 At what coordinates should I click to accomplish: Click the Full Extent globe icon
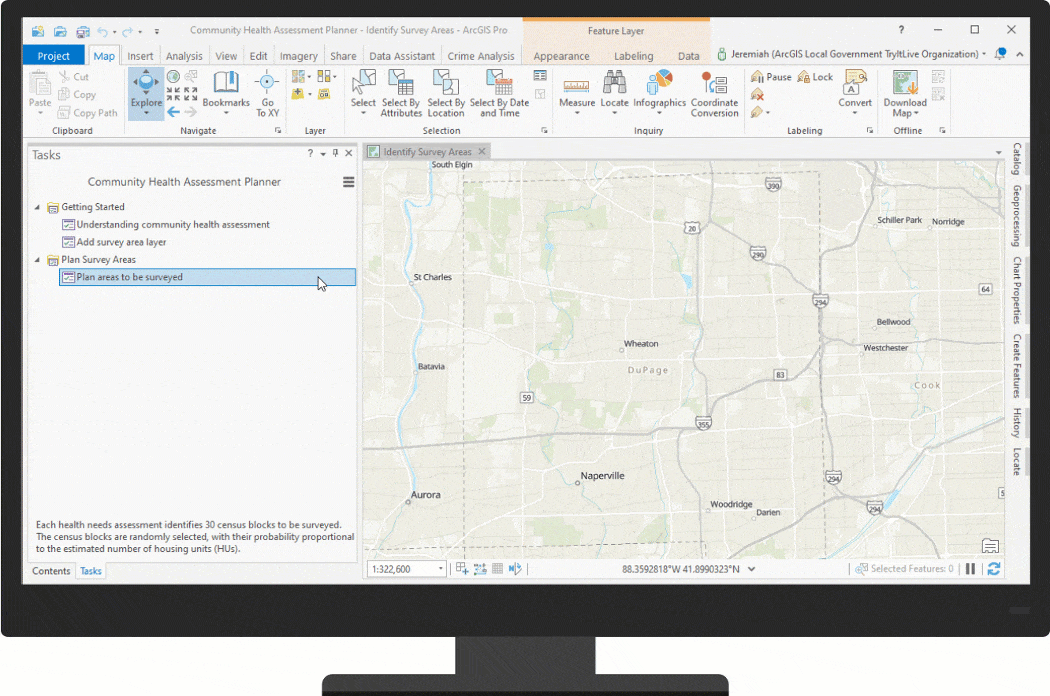click(173, 76)
